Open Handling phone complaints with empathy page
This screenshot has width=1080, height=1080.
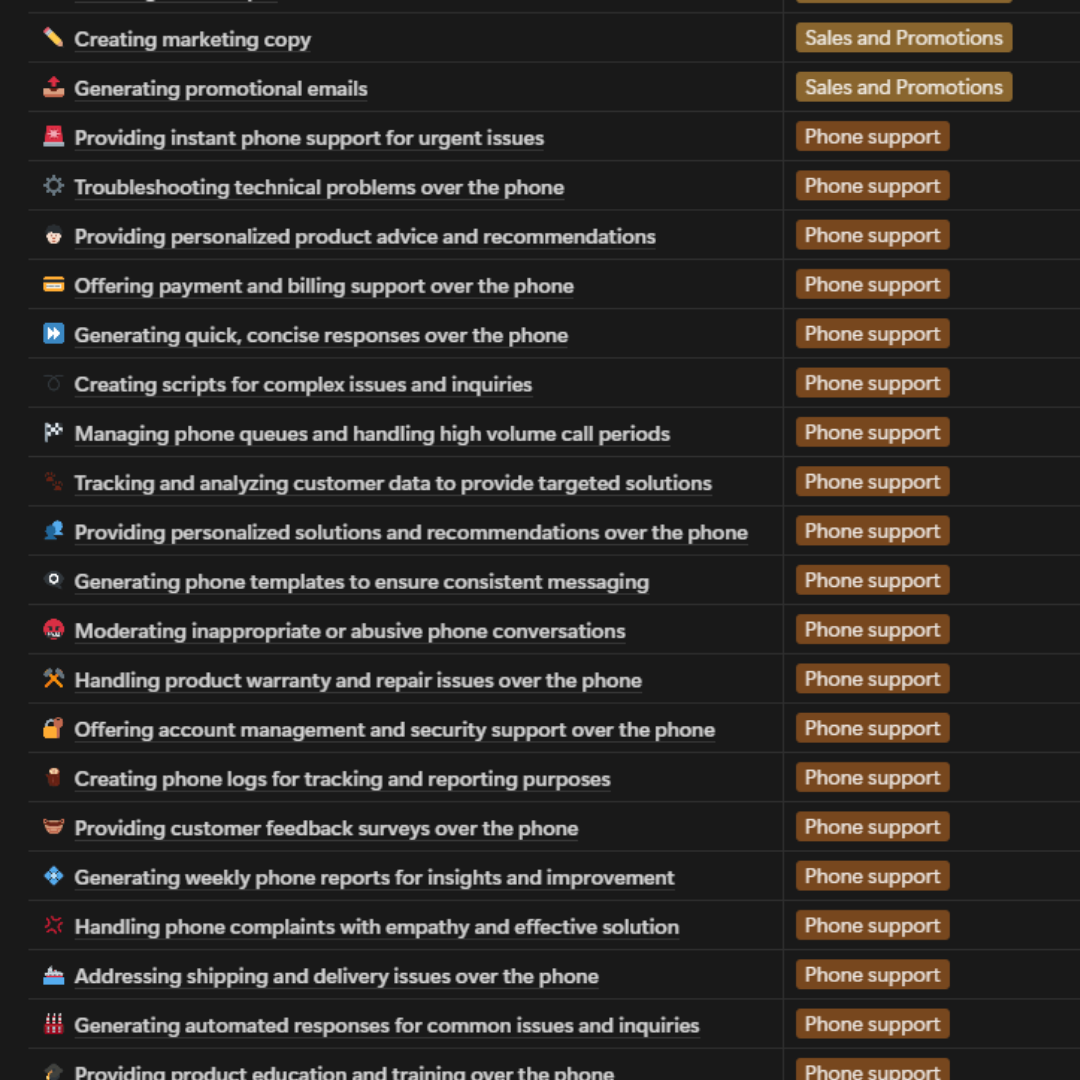[x=377, y=927]
